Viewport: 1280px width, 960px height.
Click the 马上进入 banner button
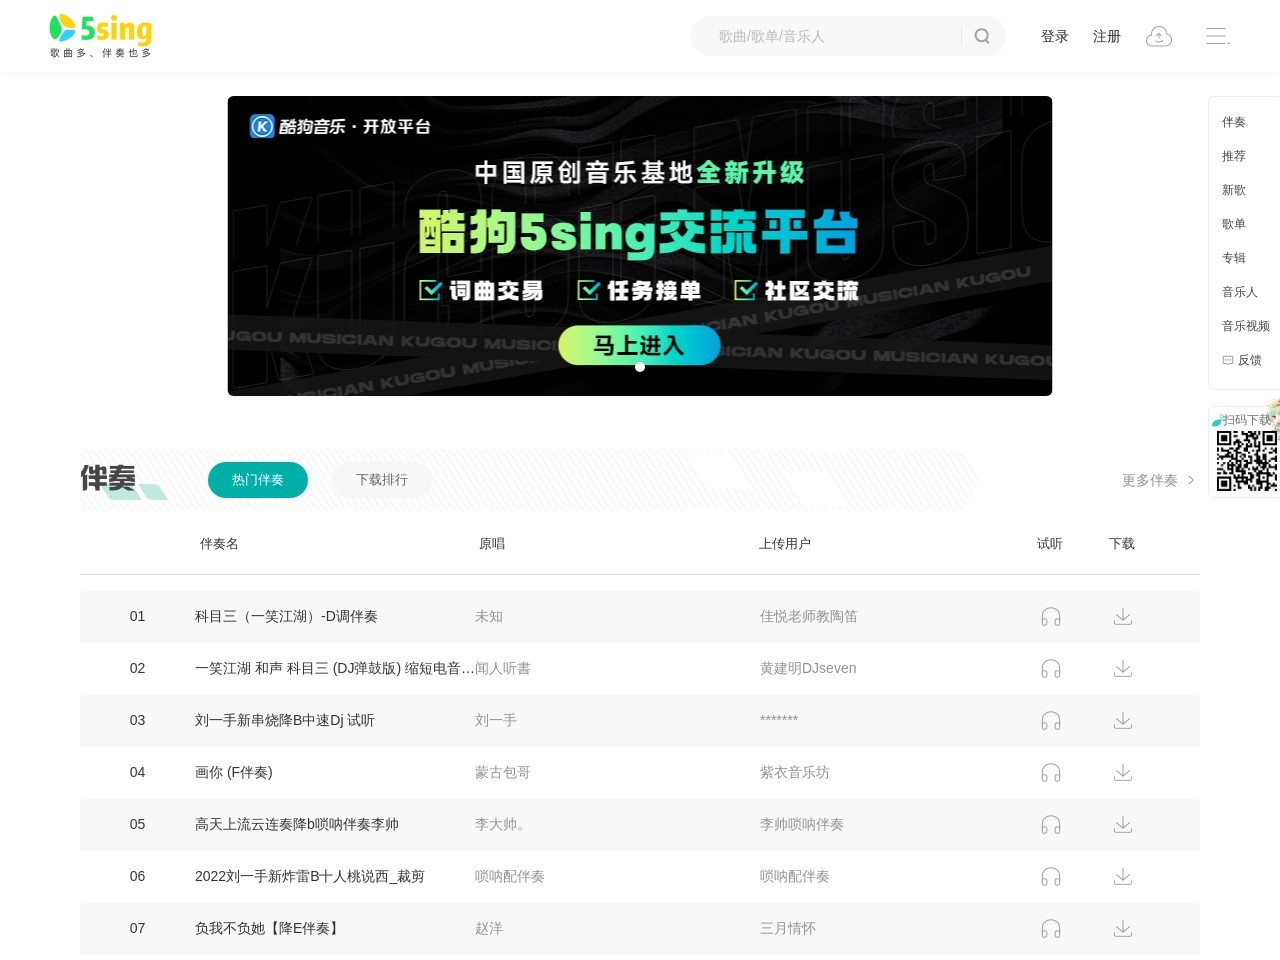pyautogui.click(x=640, y=345)
